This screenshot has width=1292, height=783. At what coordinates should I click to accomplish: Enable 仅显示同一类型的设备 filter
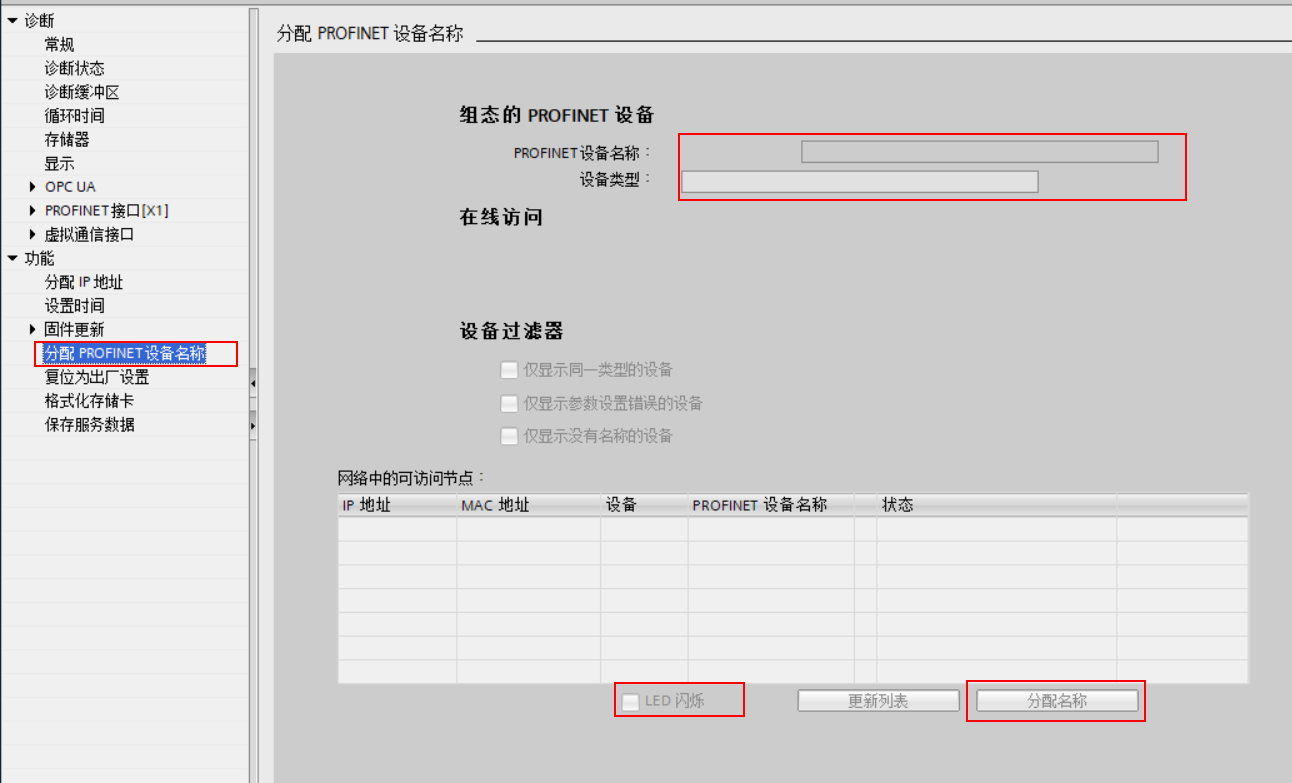pyautogui.click(x=509, y=370)
